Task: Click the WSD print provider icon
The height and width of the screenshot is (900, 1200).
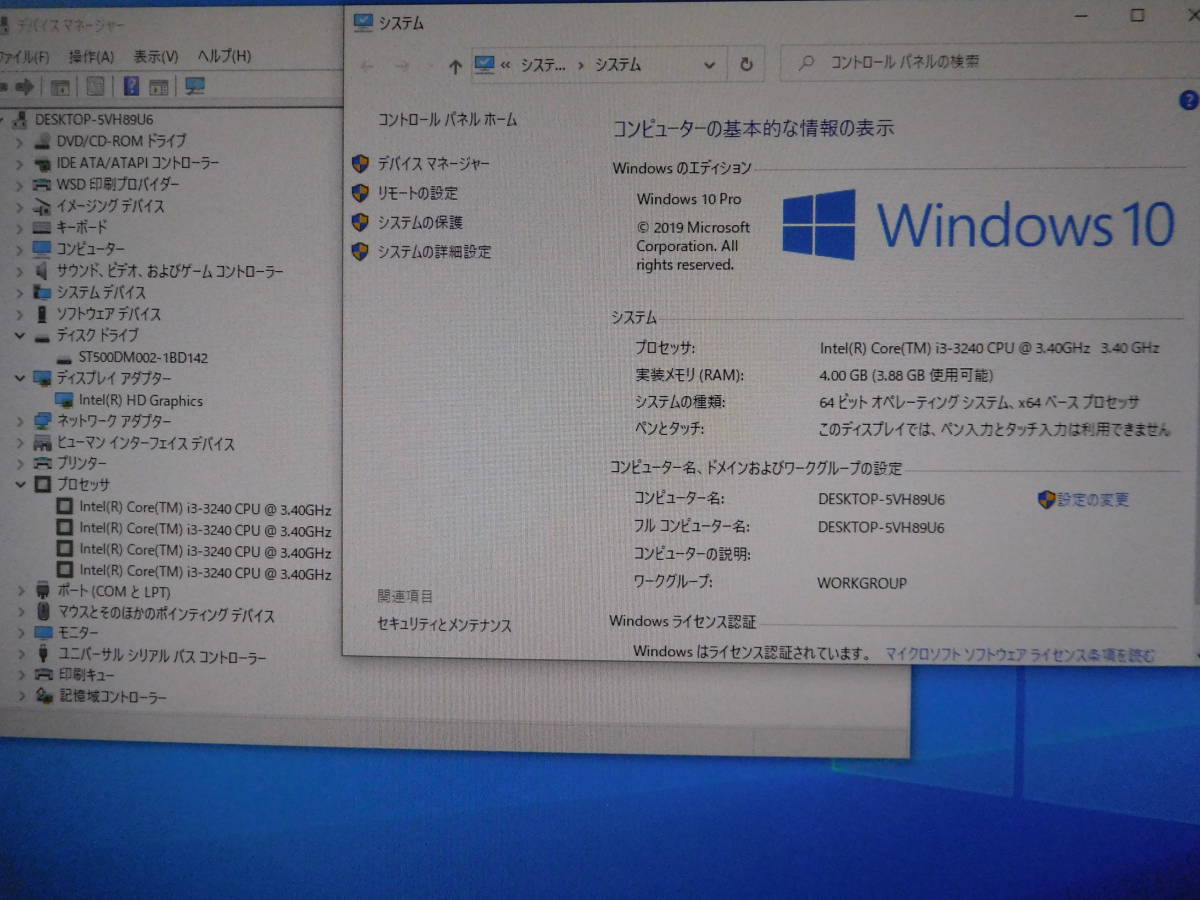Action: [x=42, y=184]
